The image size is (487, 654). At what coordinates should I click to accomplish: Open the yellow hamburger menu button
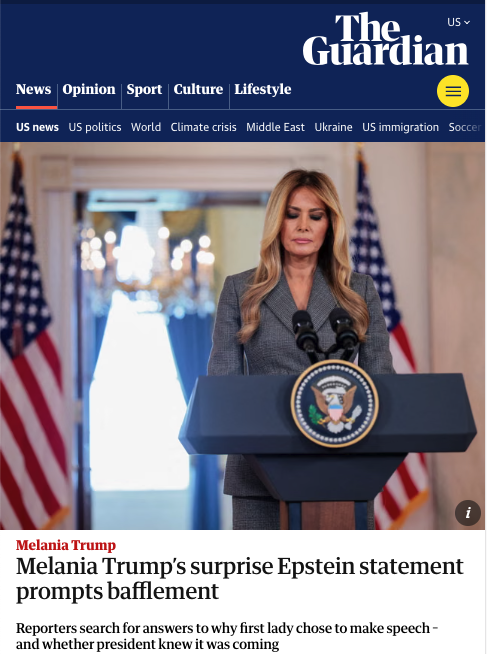click(453, 91)
